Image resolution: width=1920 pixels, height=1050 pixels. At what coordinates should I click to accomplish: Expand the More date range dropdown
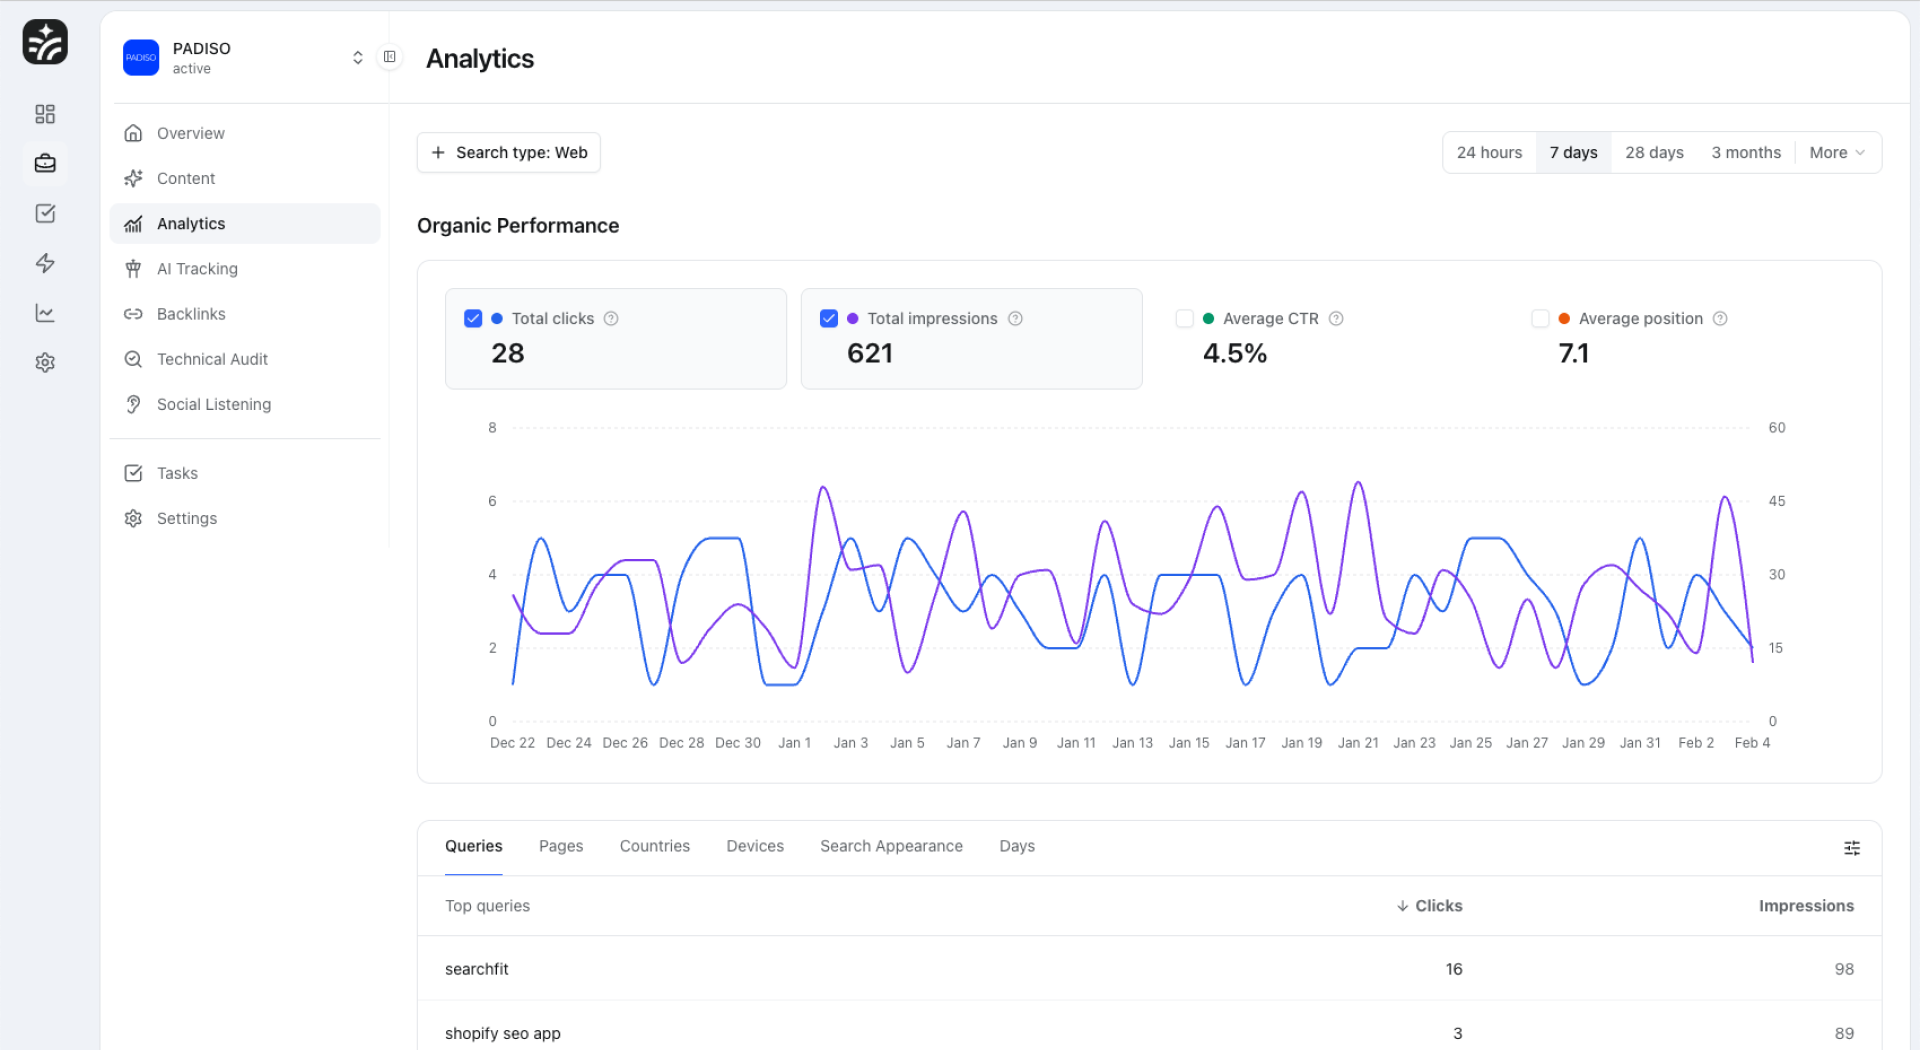(x=1836, y=153)
